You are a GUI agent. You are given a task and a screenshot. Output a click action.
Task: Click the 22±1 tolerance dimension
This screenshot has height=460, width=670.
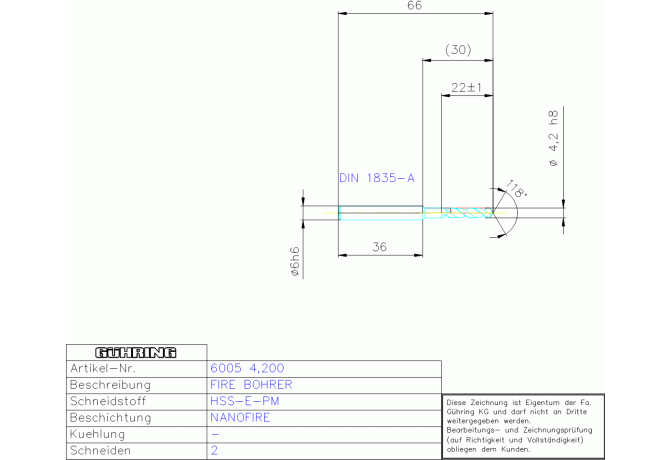pyautogui.click(x=466, y=87)
